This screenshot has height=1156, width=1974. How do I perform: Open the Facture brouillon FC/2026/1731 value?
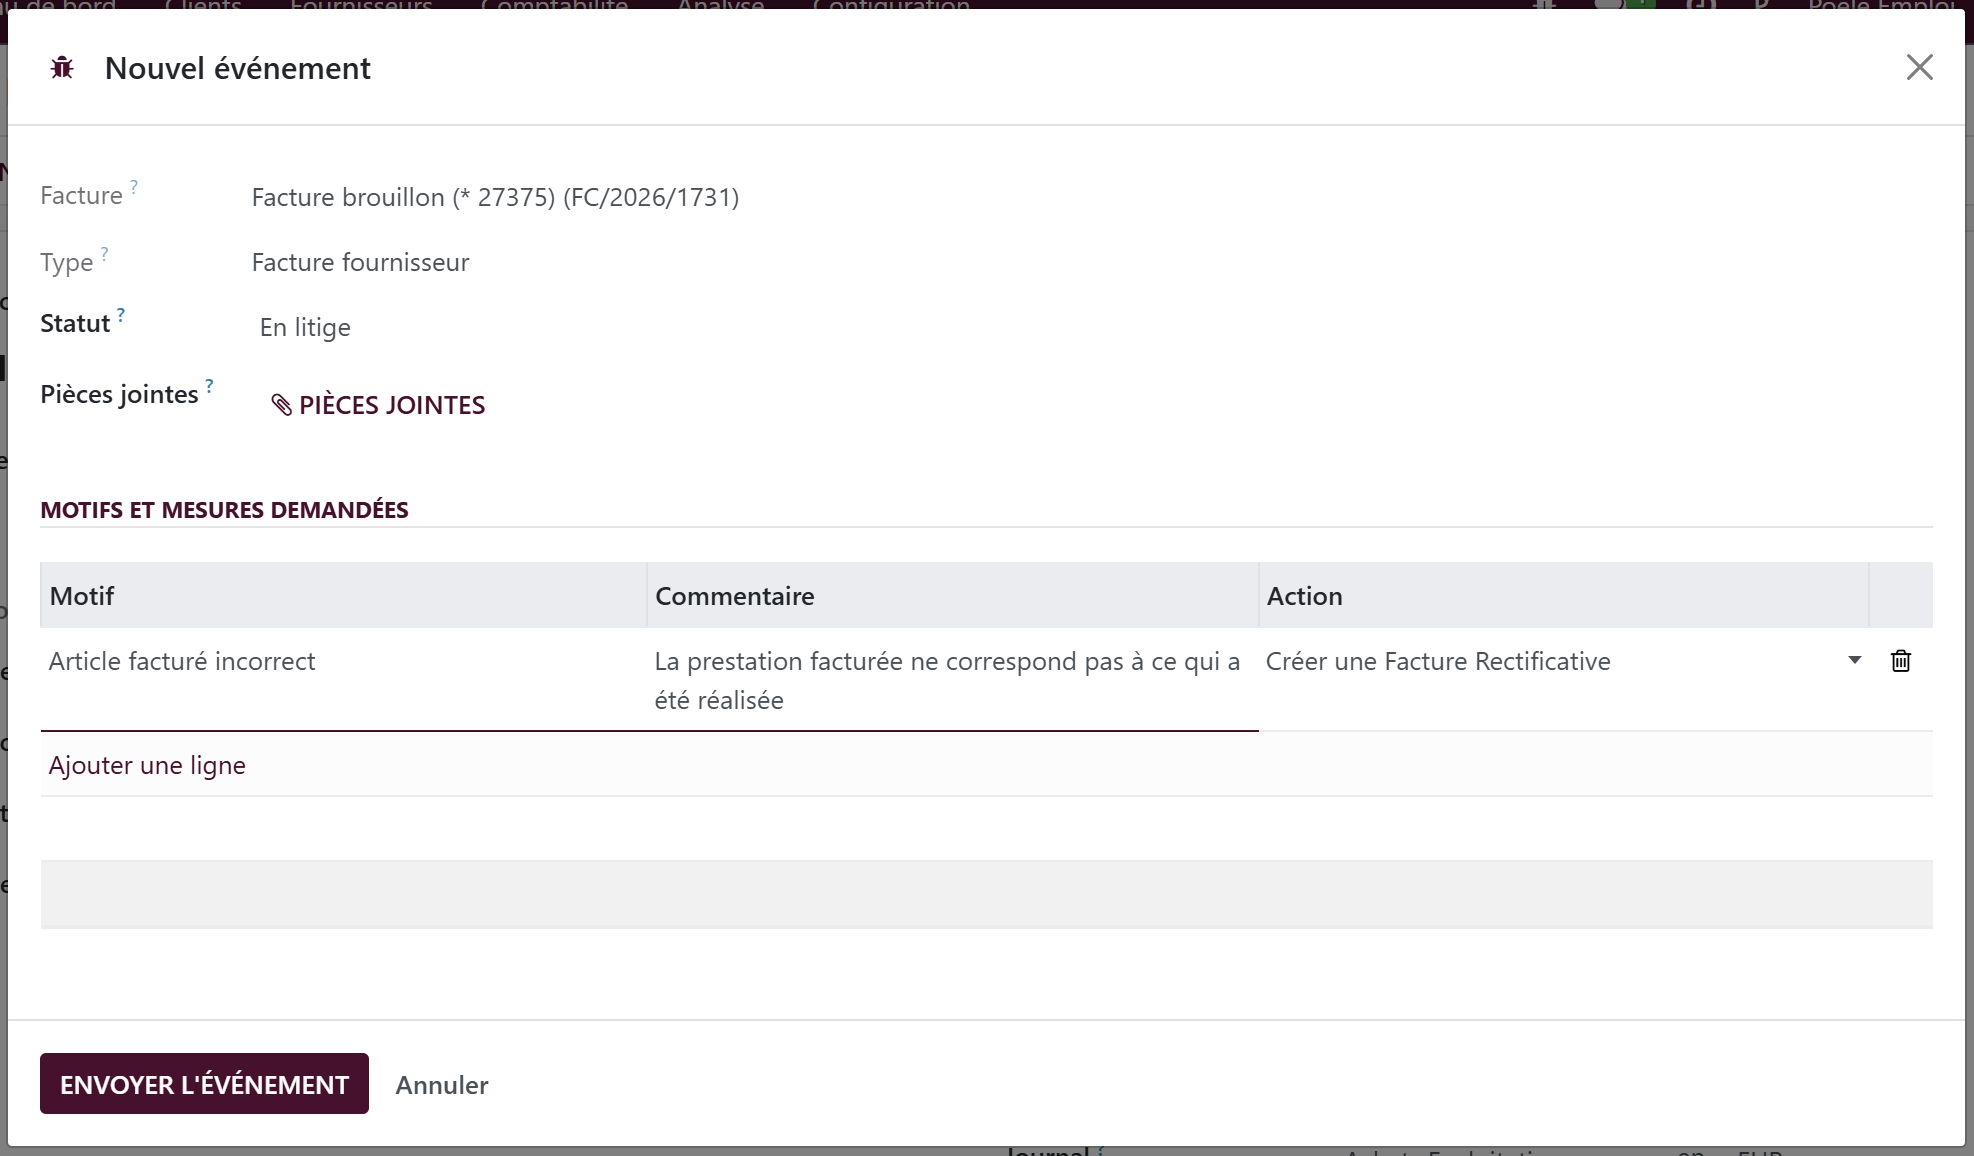point(495,197)
